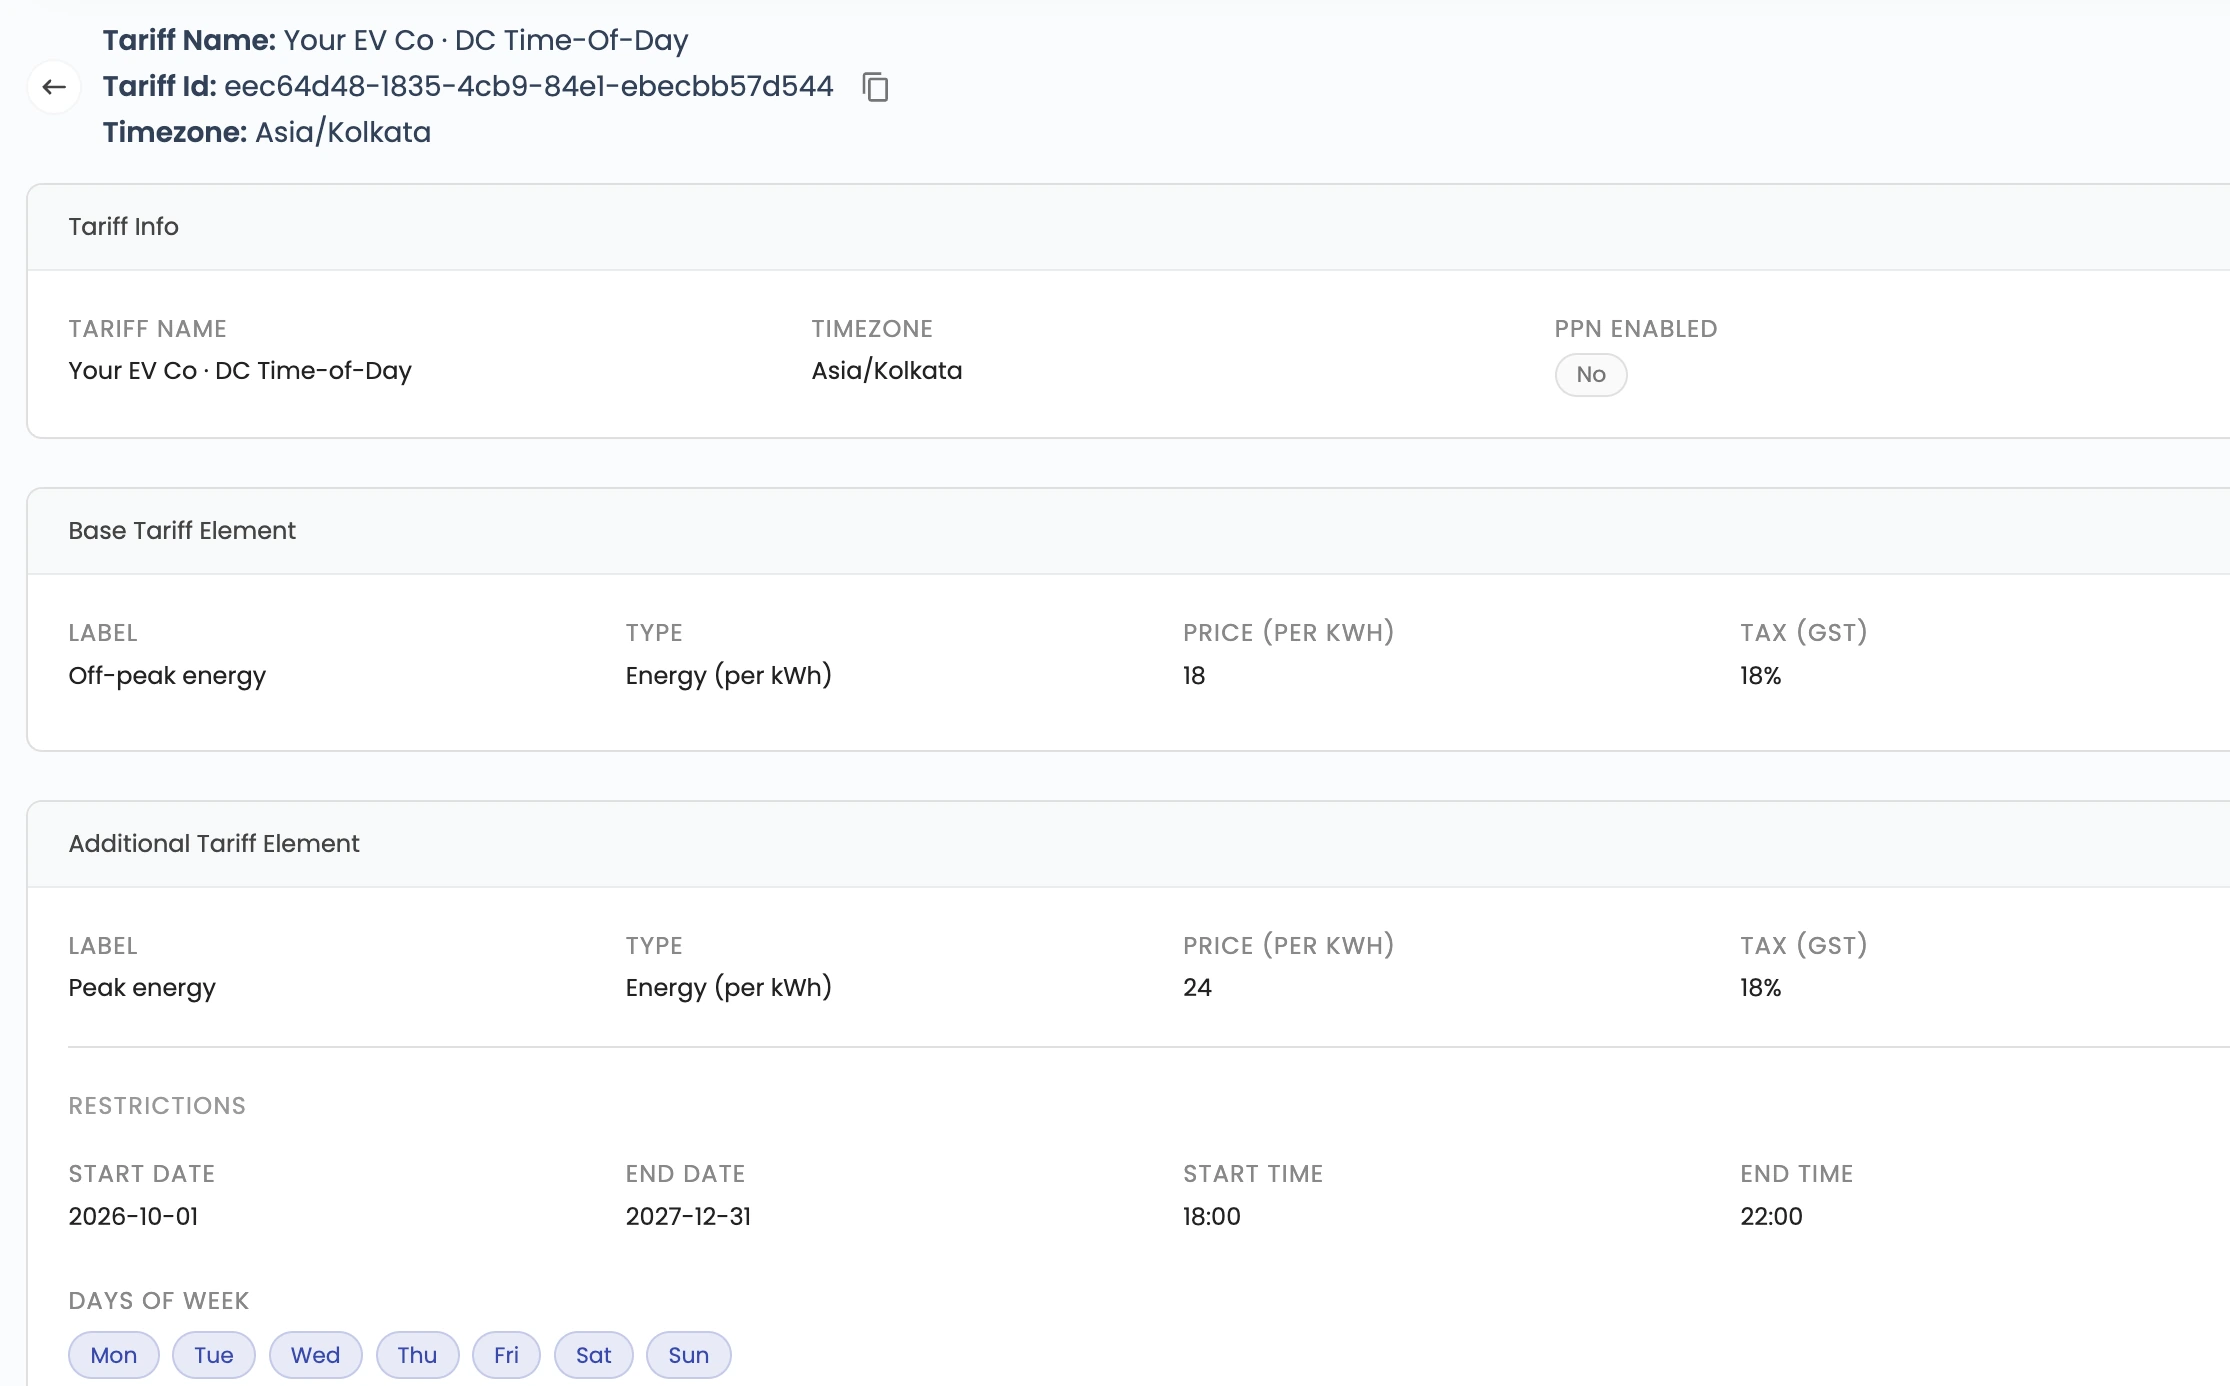The image size is (2230, 1386).
Task: Click the Tue day chip
Action: 214,1355
